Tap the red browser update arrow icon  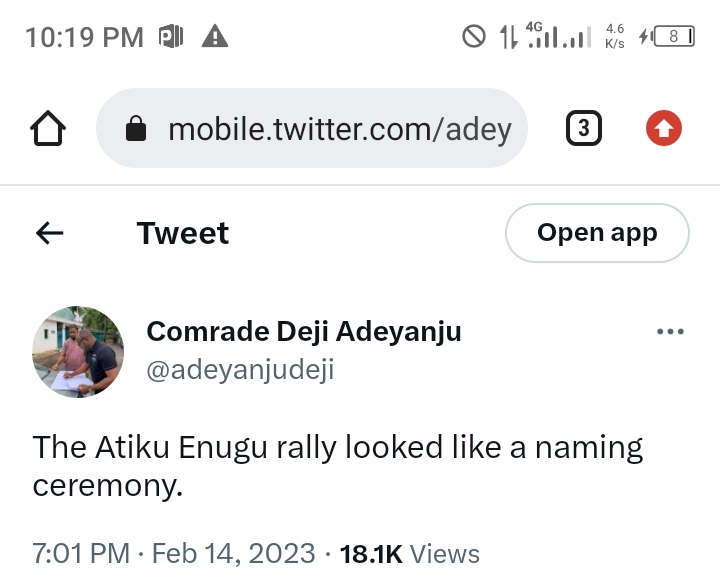point(664,128)
